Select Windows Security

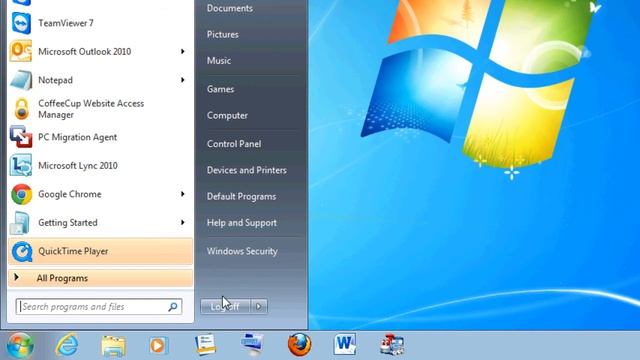242,251
